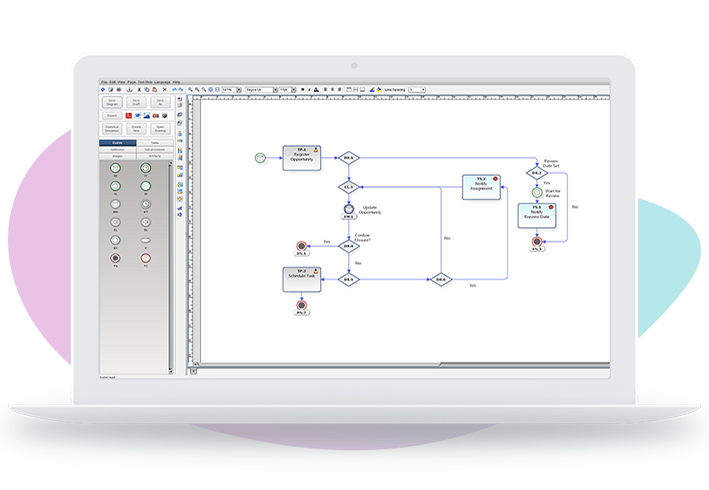Click the Save Diagram button

click(x=112, y=102)
